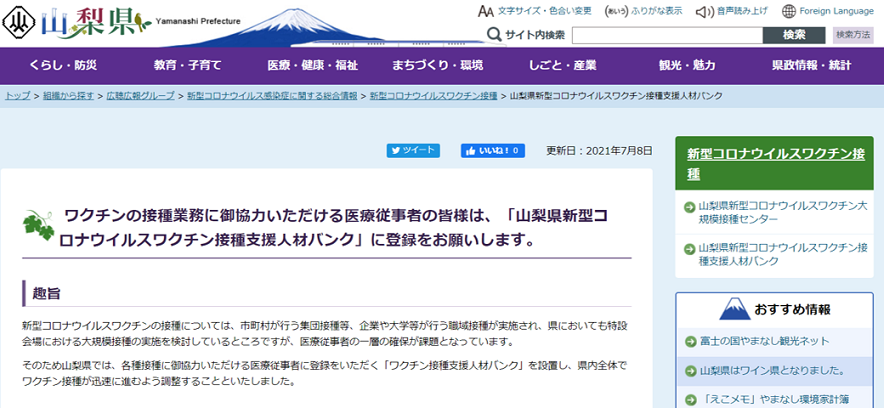Open the 医療・健康・福祉 menu
The width and height of the screenshot is (884, 408).
312,65
